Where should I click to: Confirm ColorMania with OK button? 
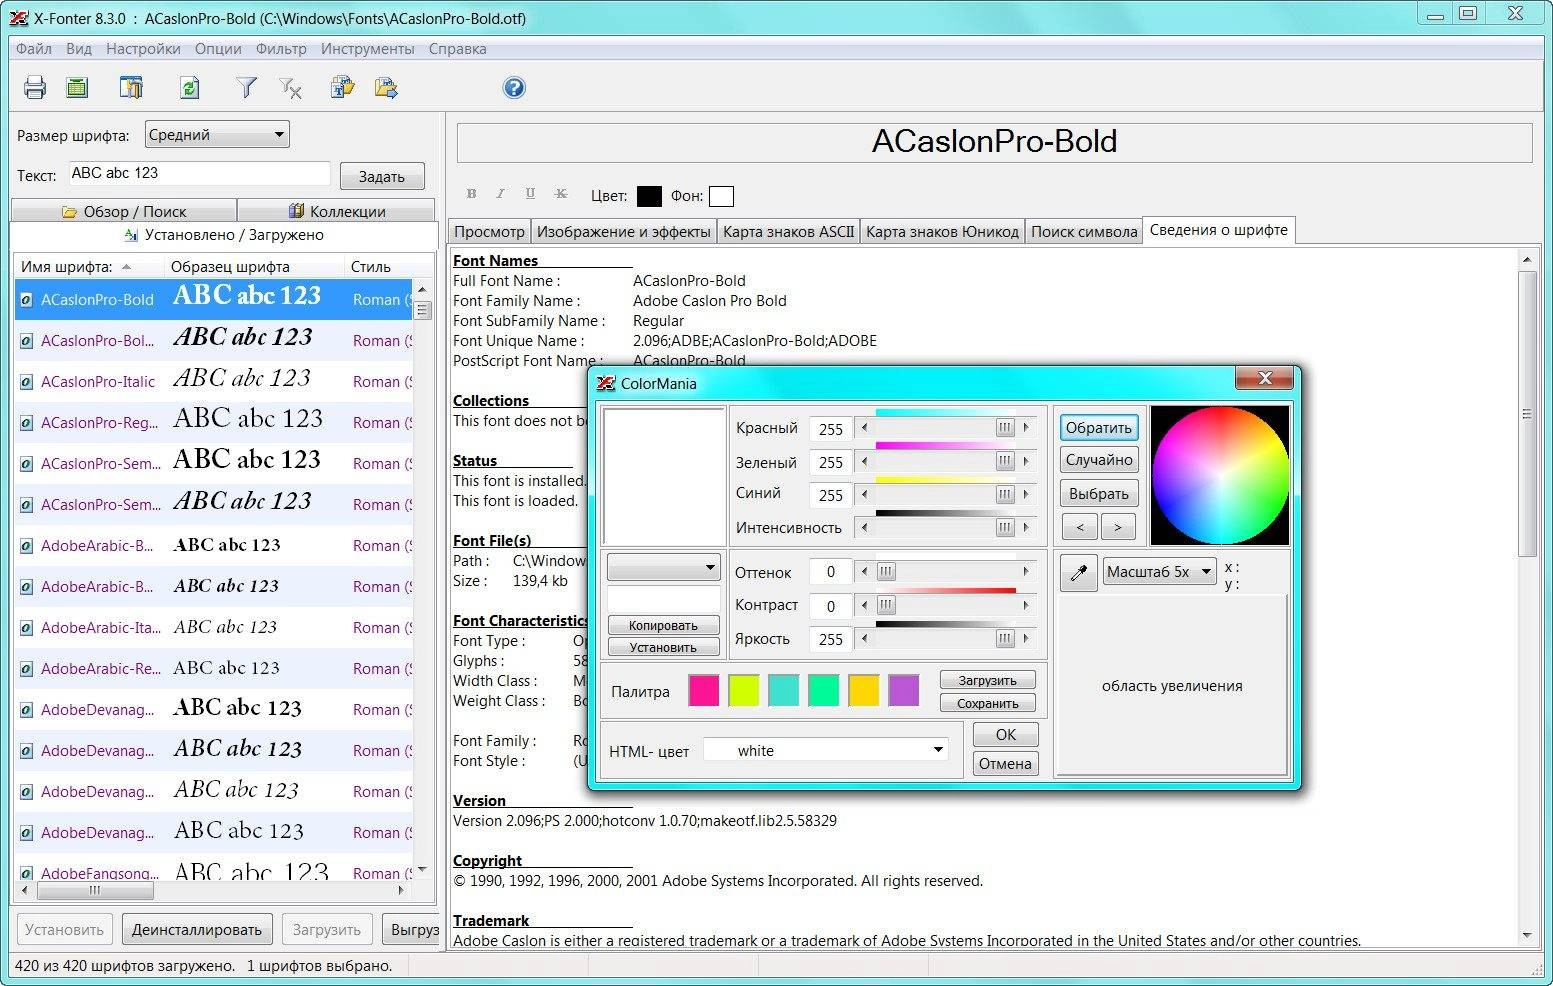(x=1006, y=735)
